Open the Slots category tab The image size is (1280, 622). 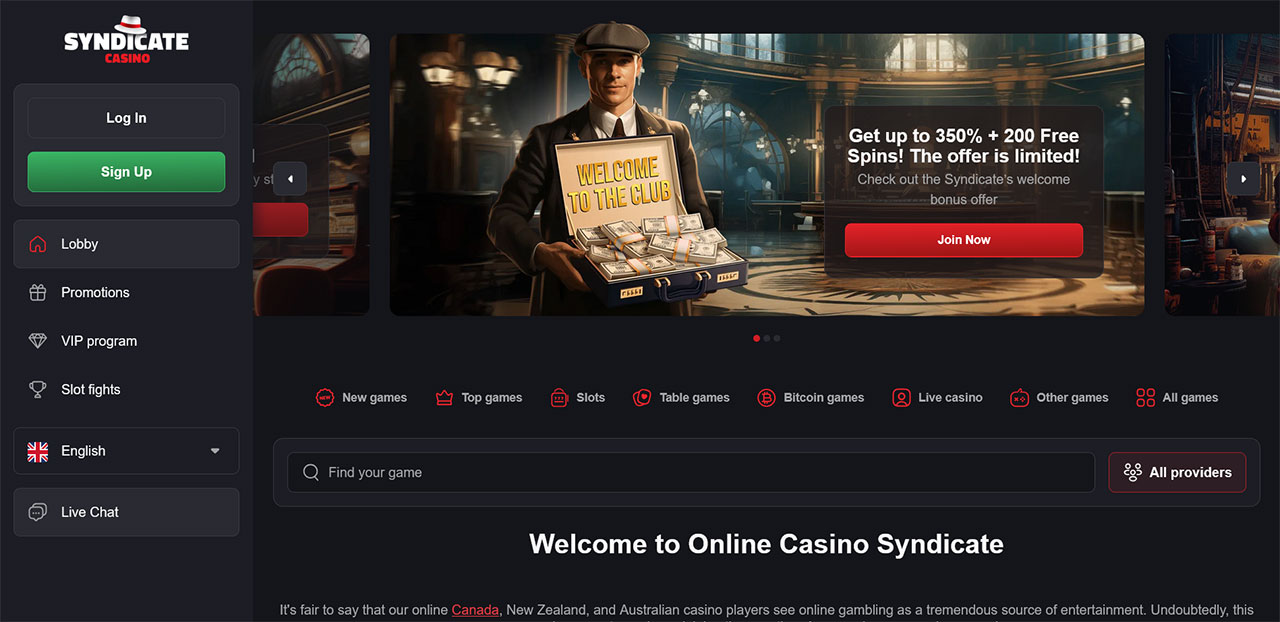tap(578, 398)
